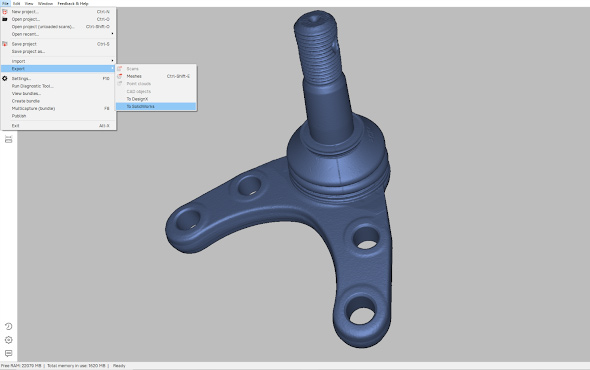The image size is (590, 370).
Task: Select the measurement tool icon in sidebar
Action: pos(8,139)
